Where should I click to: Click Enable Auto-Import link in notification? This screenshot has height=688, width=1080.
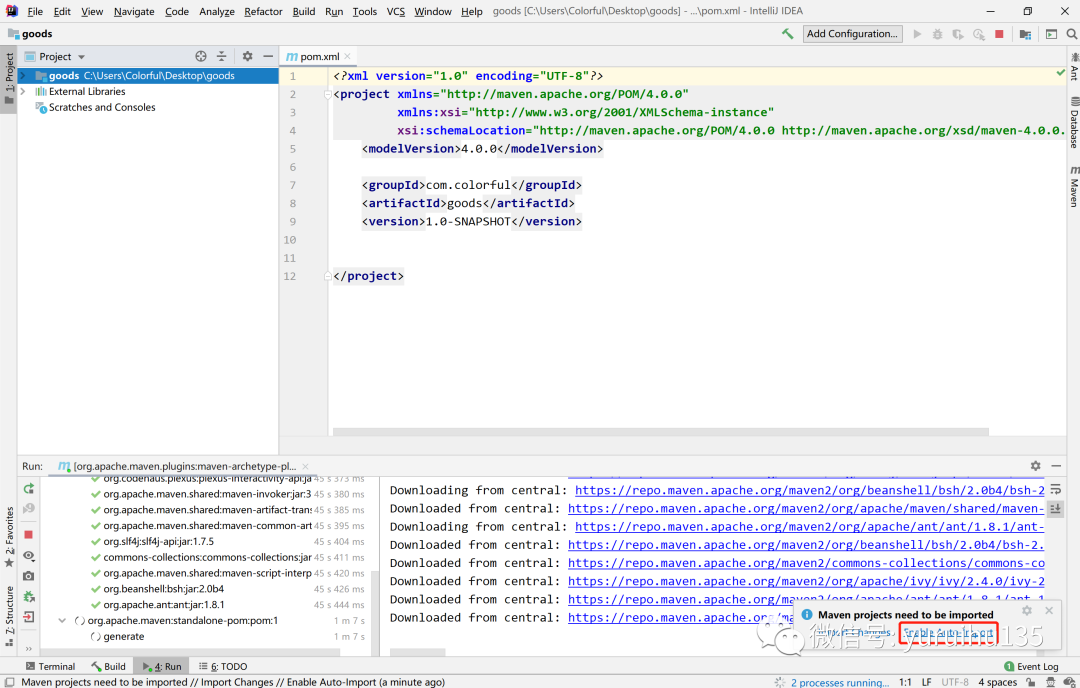948,632
